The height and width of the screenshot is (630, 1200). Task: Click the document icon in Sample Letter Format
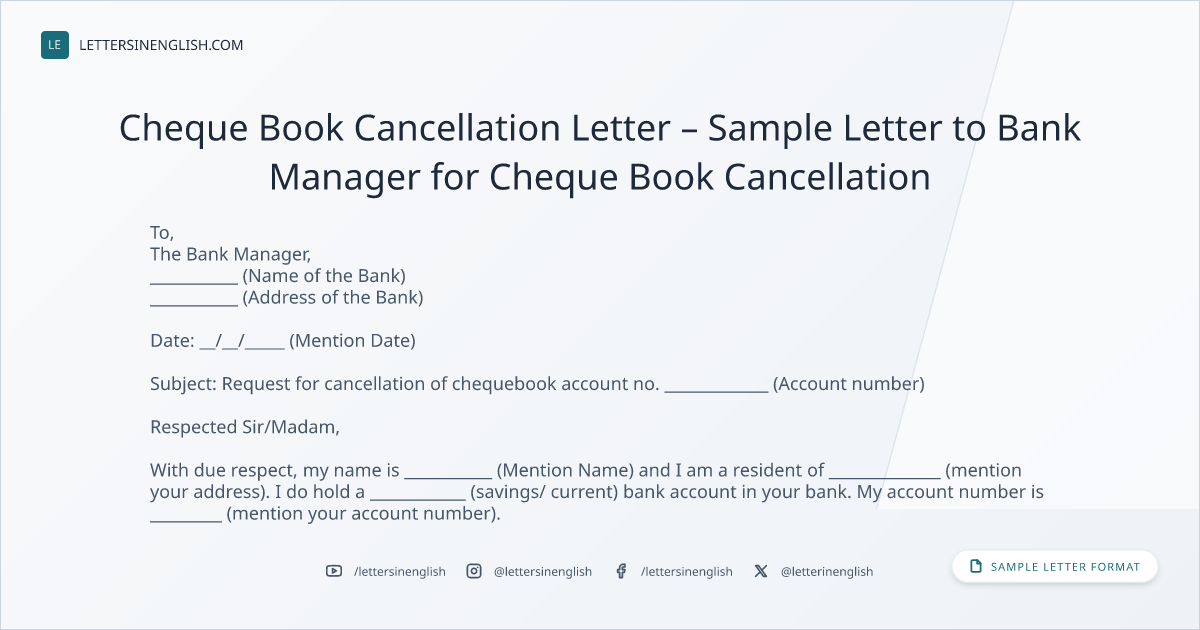(976, 567)
